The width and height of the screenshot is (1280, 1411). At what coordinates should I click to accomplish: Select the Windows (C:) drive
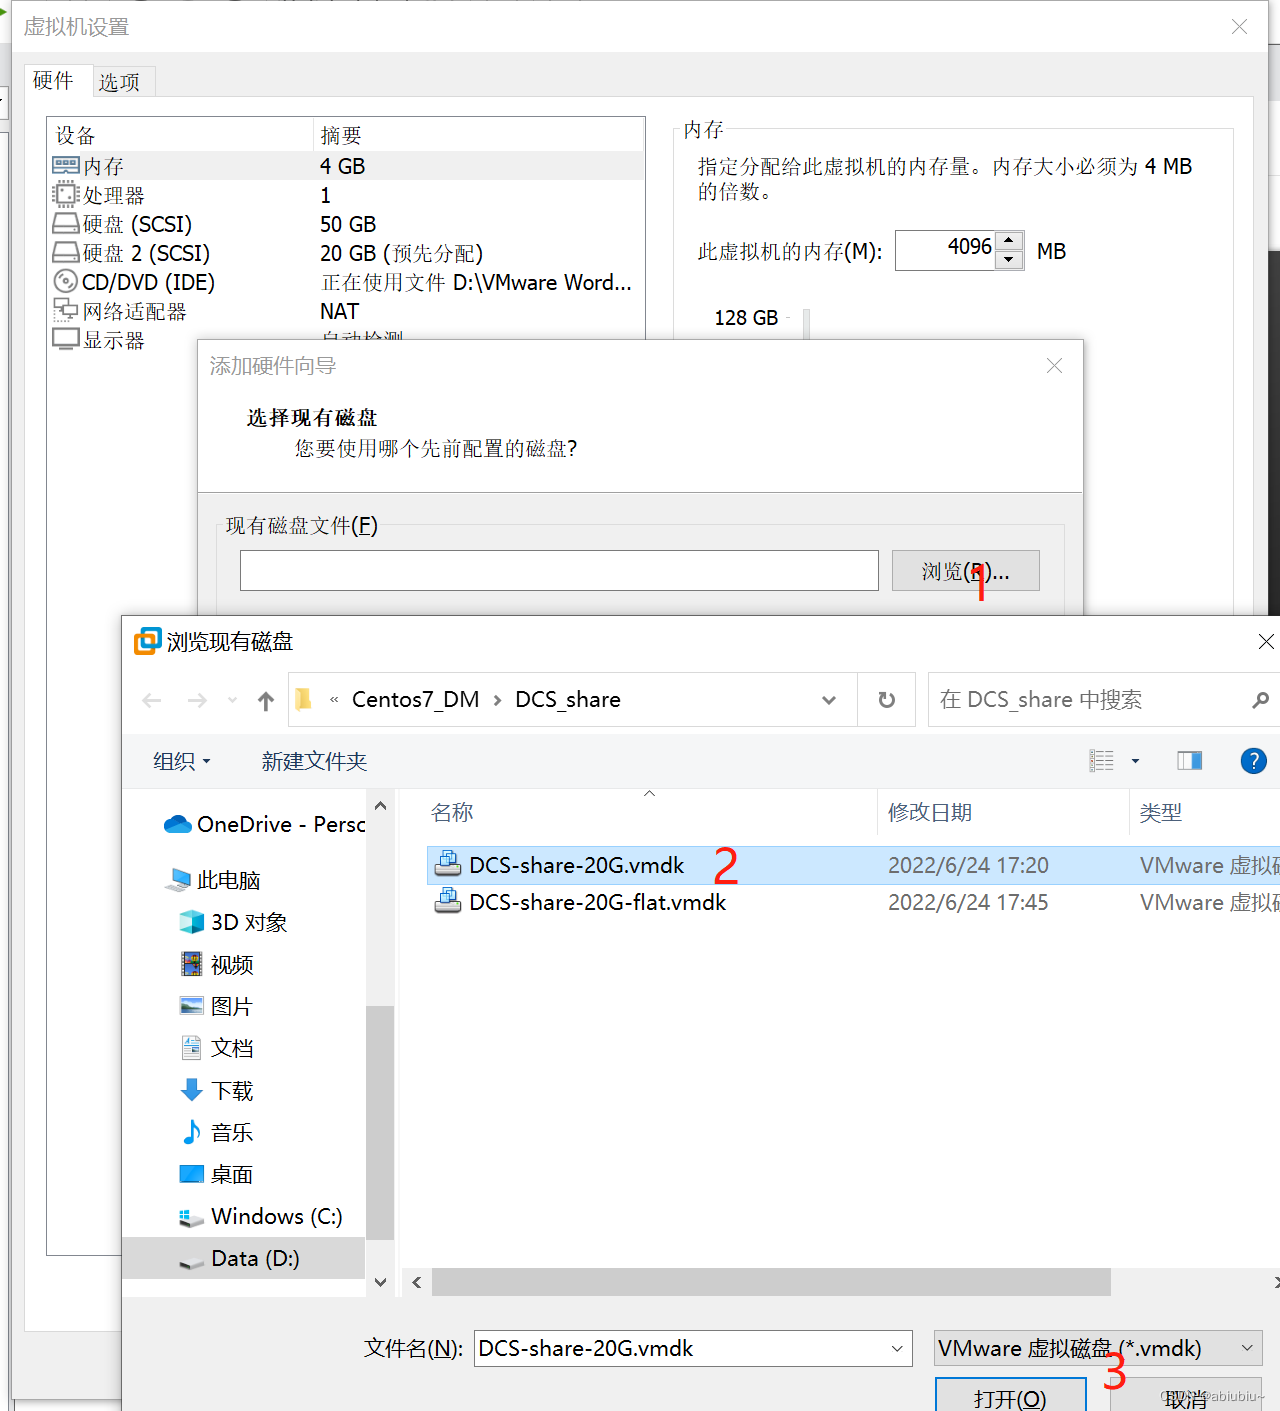tap(260, 1216)
